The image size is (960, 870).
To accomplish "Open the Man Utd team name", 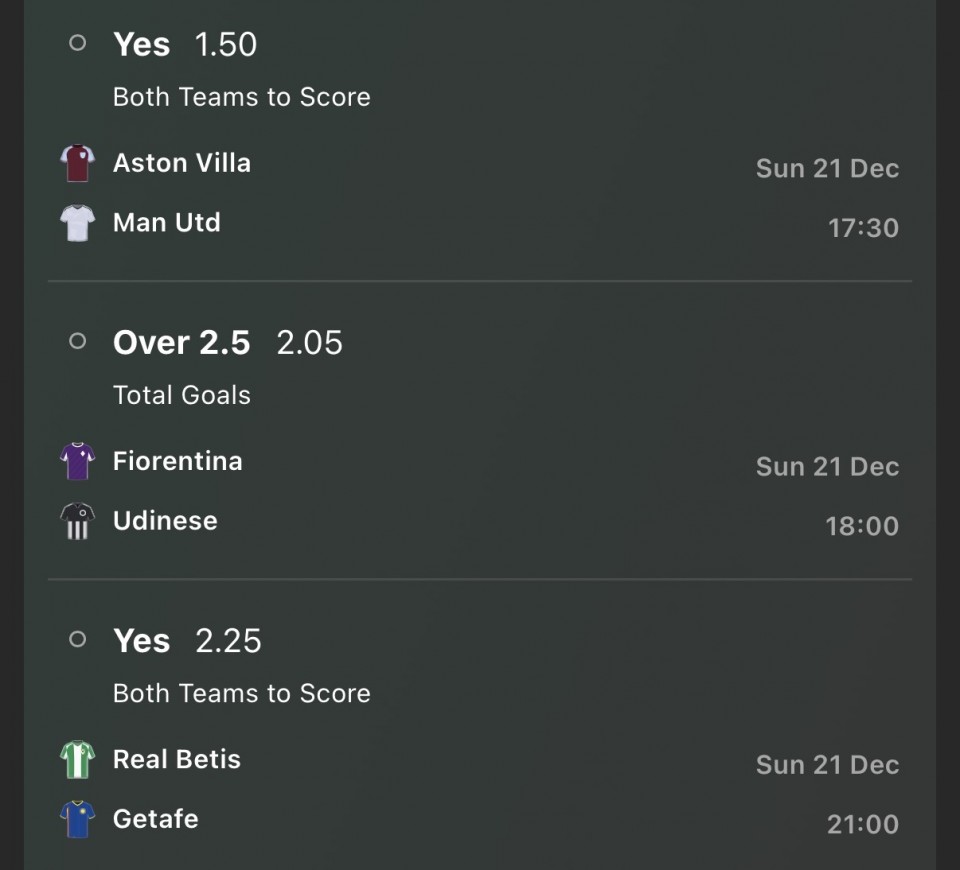I will pos(167,222).
